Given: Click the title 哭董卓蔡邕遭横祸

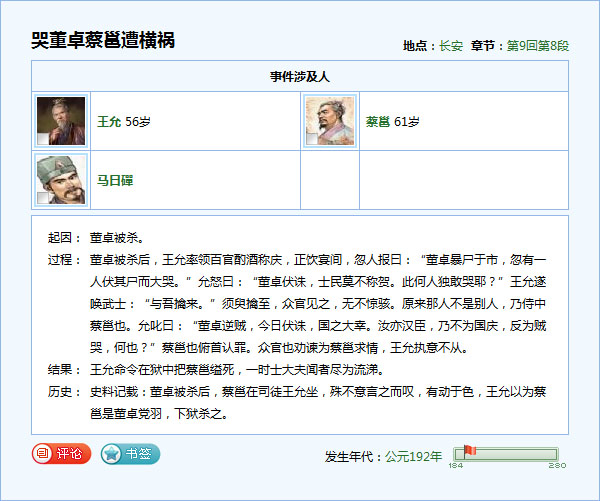Looking at the screenshot, I should click(103, 41).
